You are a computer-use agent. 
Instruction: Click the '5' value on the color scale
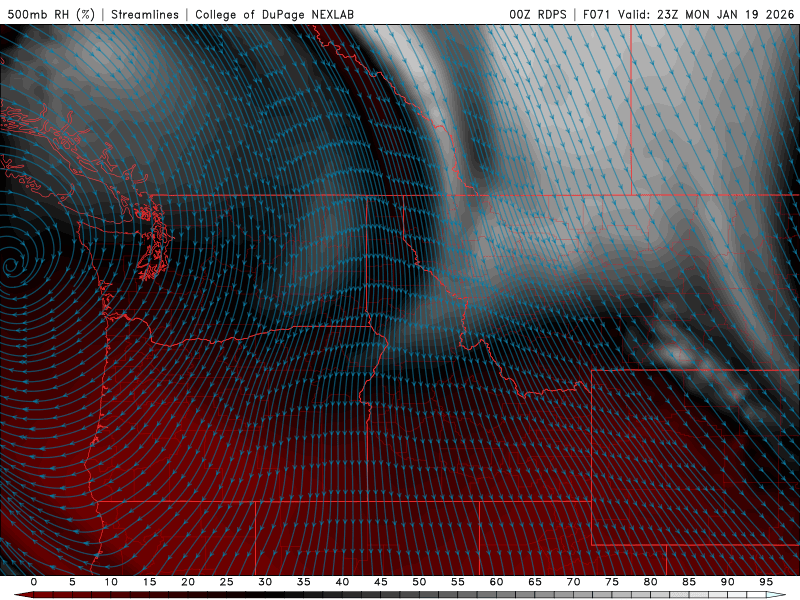pyautogui.click(x=72, y=582)
